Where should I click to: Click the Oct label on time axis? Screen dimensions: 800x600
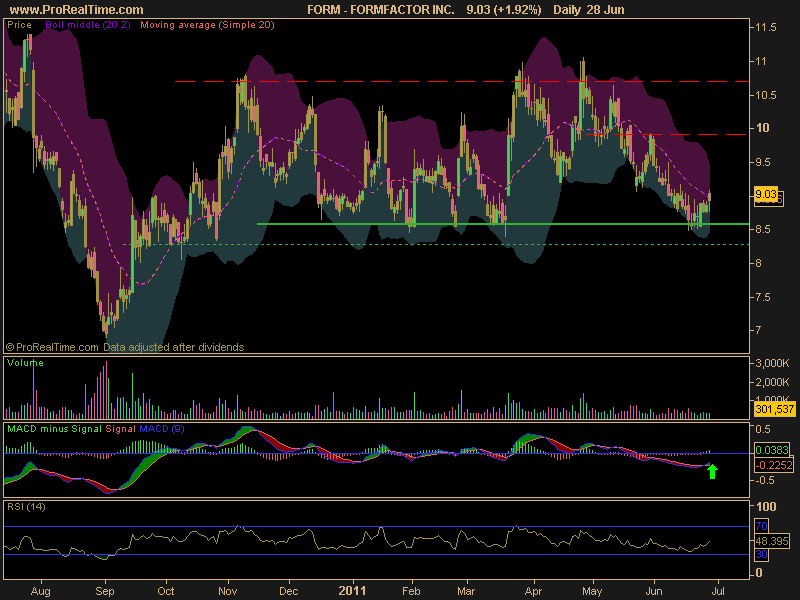pos(165,591)
